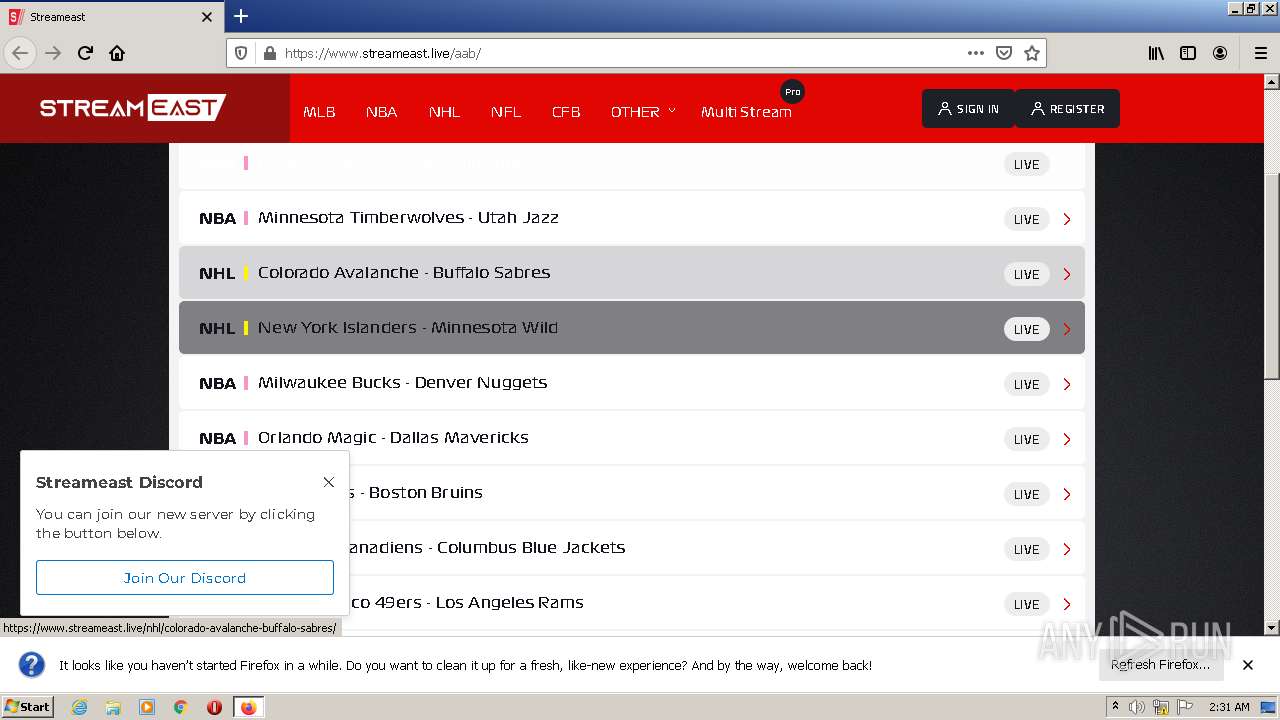Image resolution: width=1280 pixels, height=720 pixels.
Task: Click arrow chevron on Columbus Blue Jackets row
Action: (x=1067, y=549)
